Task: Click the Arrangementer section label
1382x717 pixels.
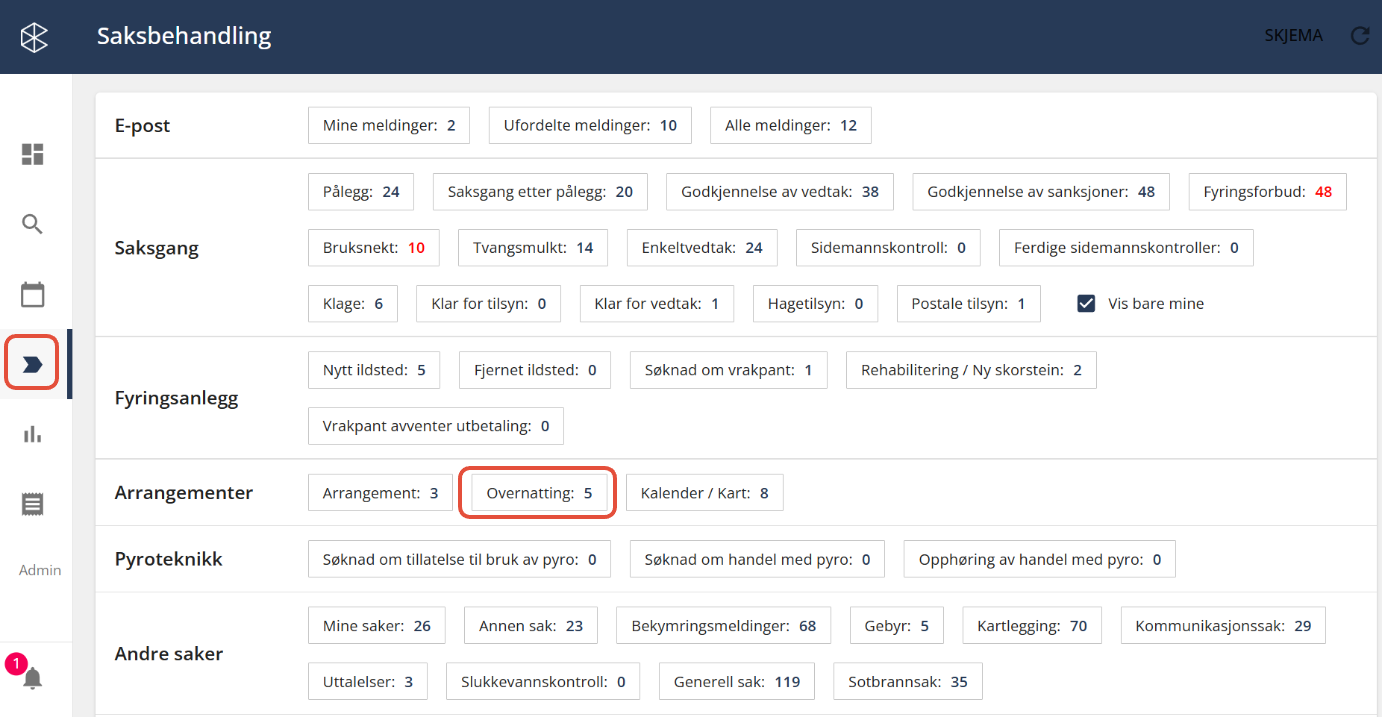Action: [184, 493]
